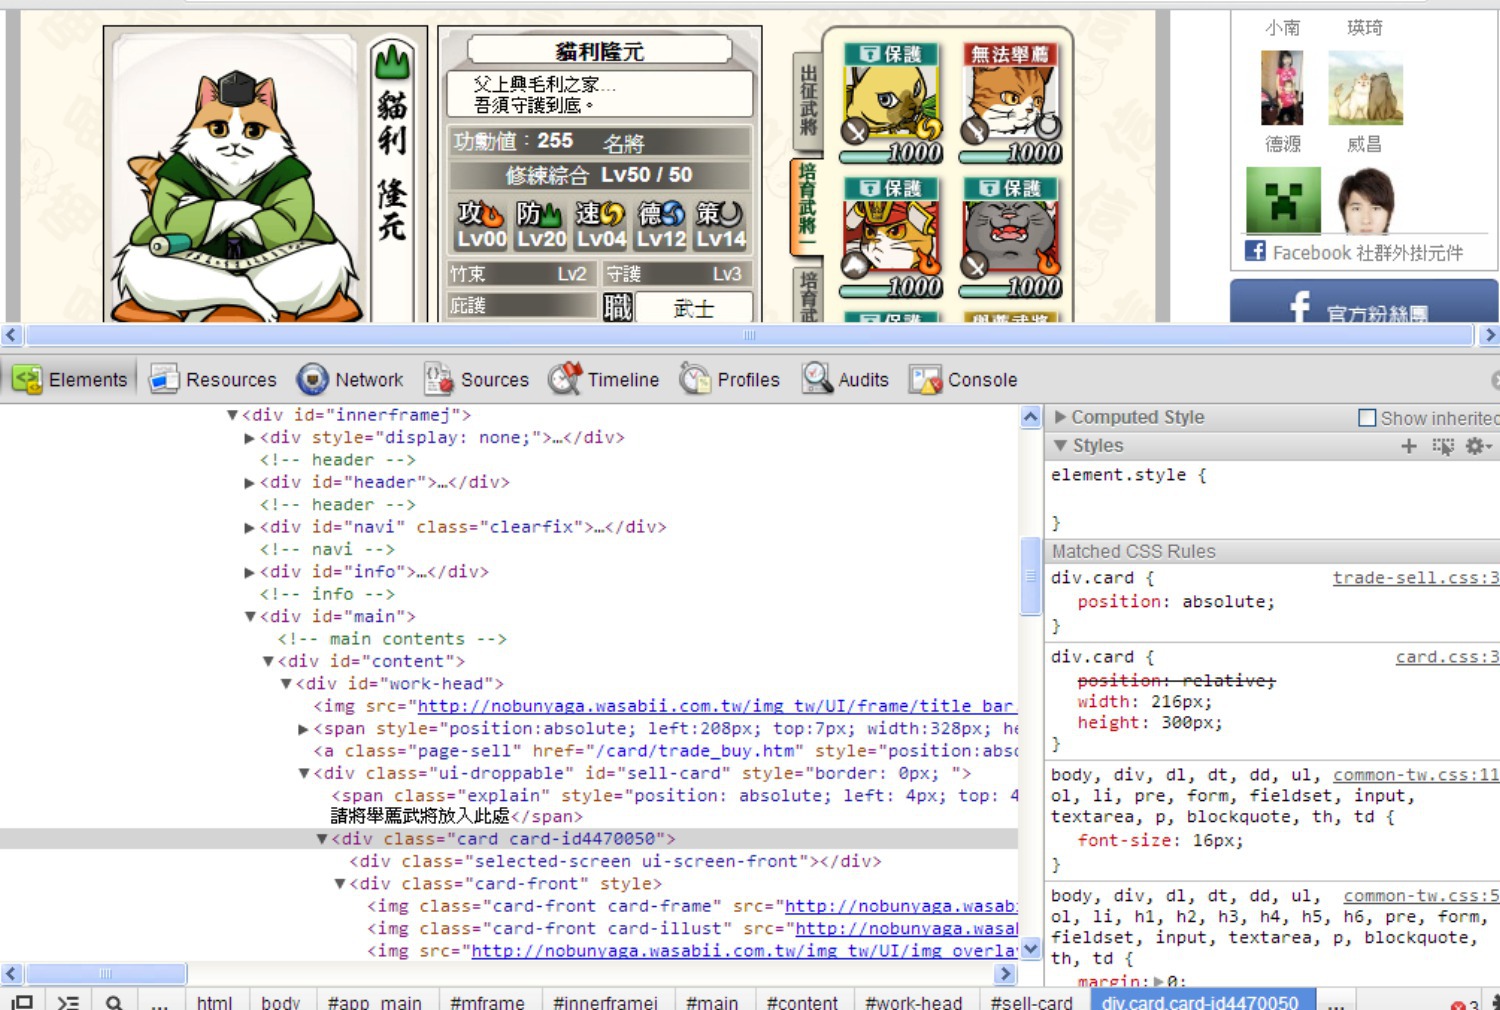1500x1010 pixels.
Task: Click the dock-to-window icon in the bottom bar
Action: pyautogui.click(x=22, y=1002)
